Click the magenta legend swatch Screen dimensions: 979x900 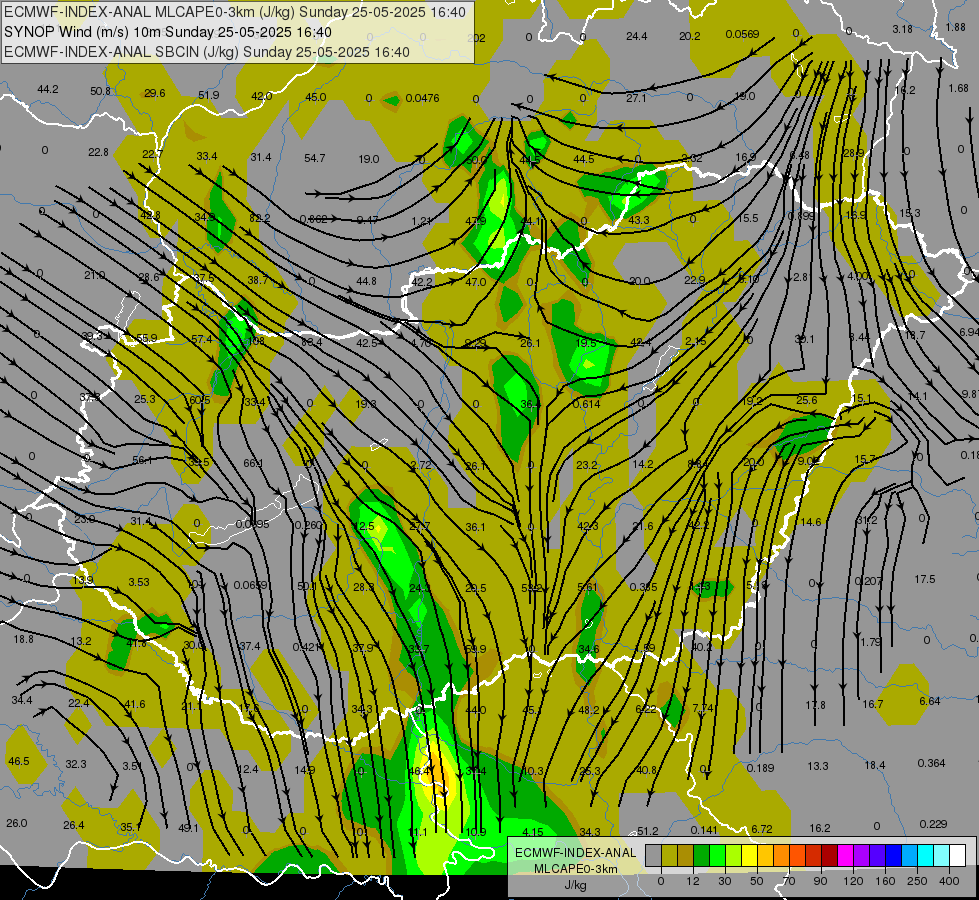[846, 855]
